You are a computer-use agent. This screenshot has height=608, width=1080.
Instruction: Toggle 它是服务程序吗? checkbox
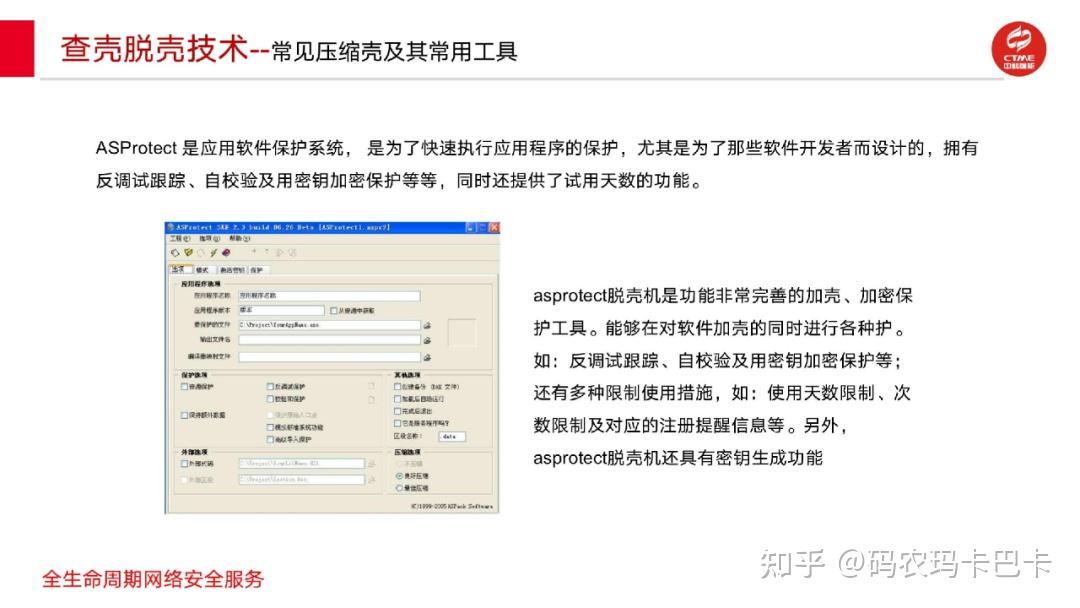coord(397,423)
